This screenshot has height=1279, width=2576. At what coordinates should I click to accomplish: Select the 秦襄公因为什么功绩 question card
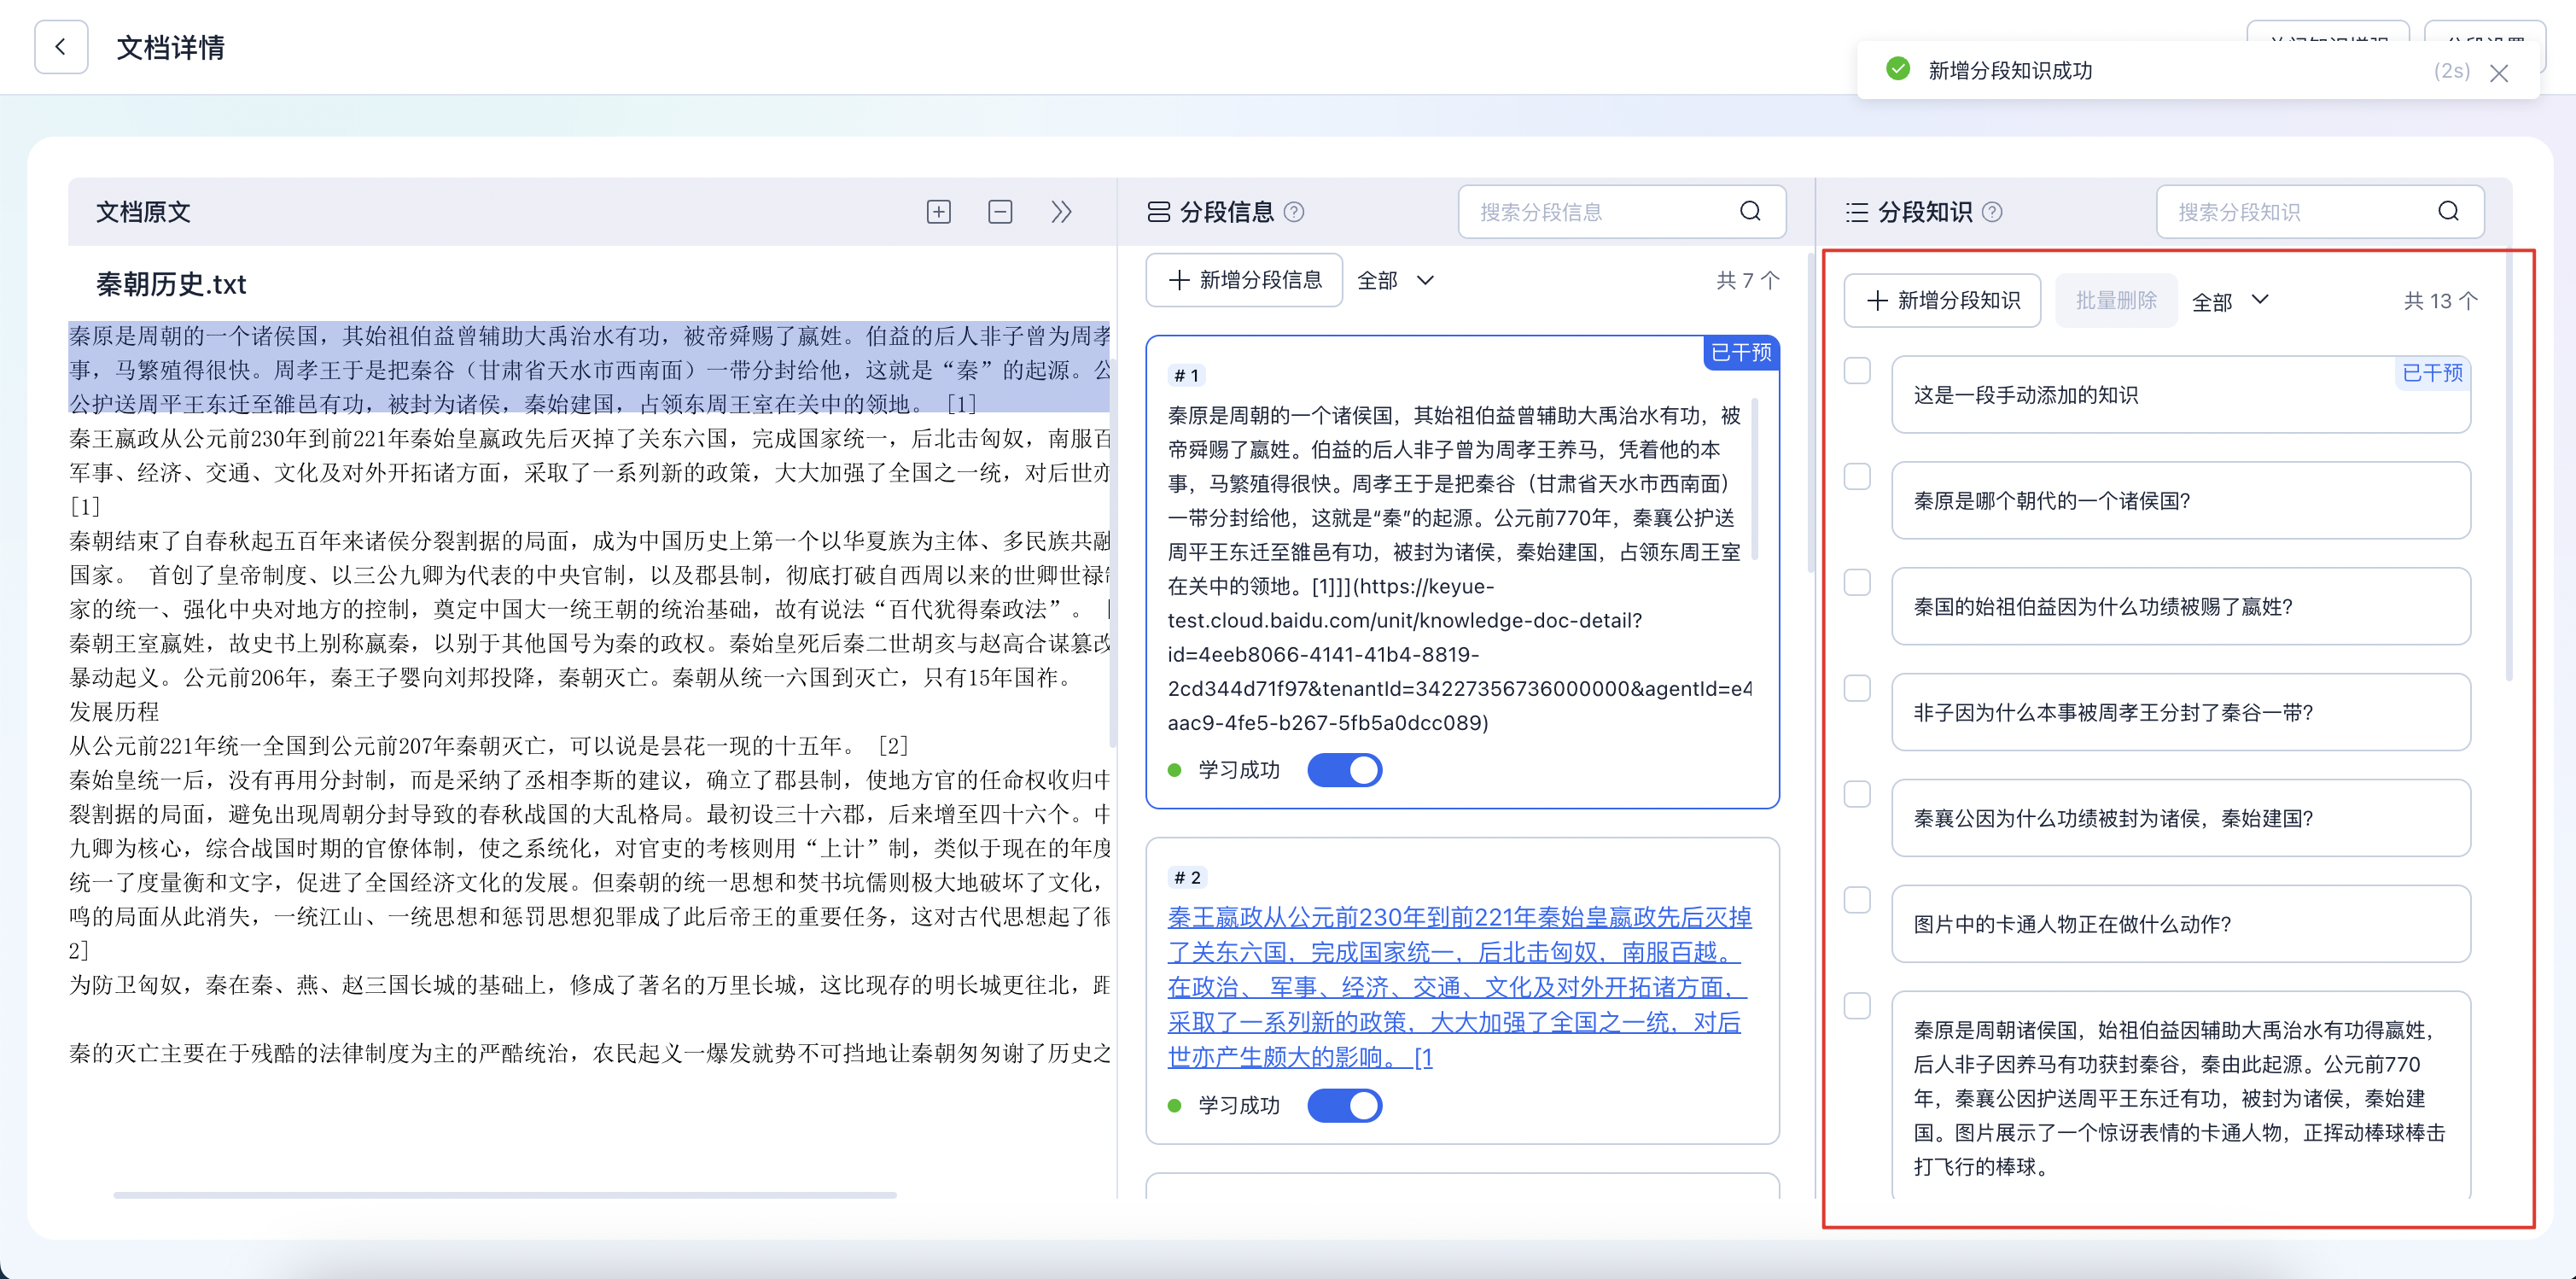[2181, 818]
